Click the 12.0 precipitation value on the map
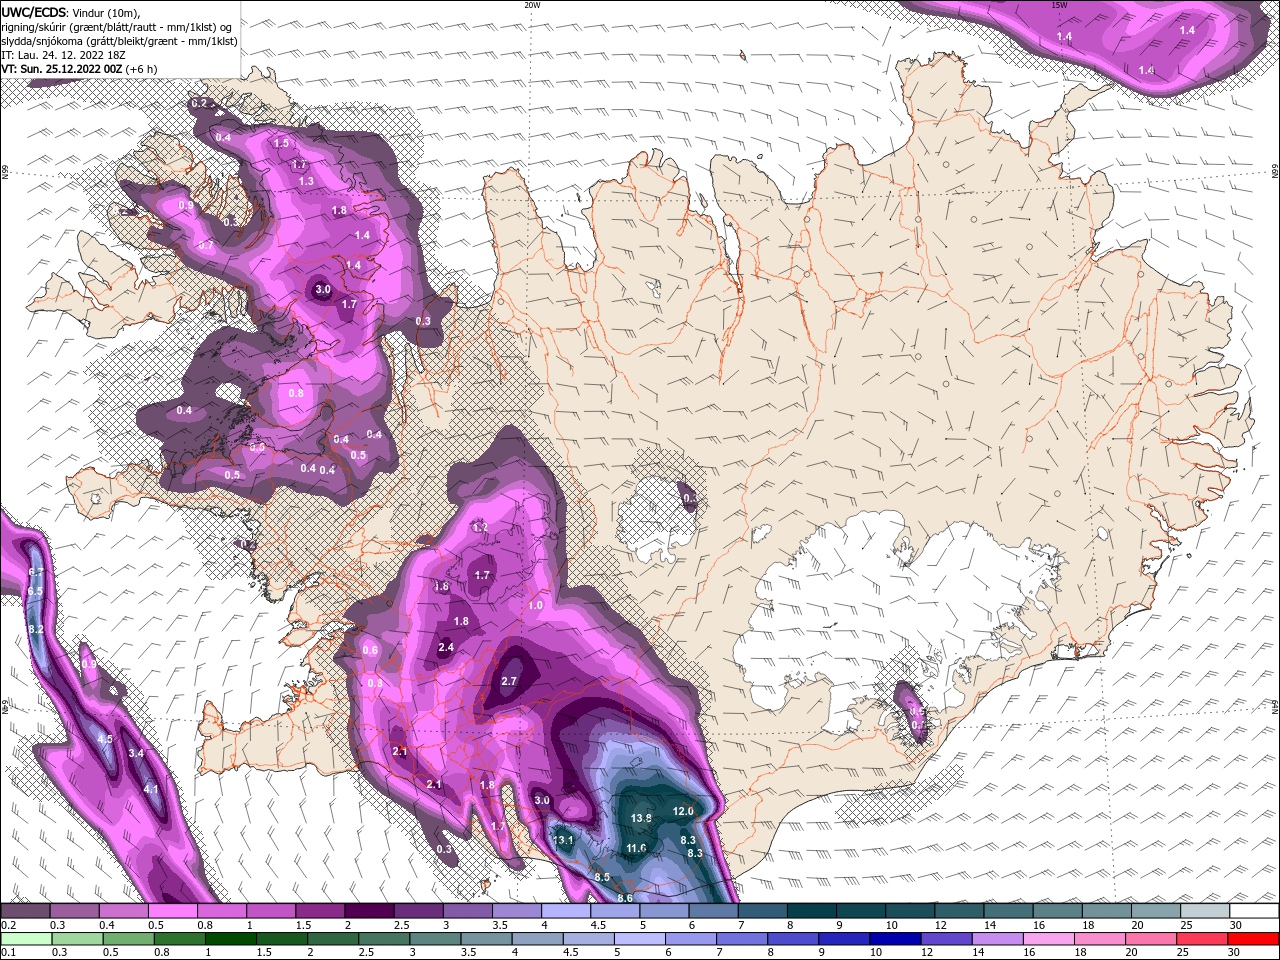Screen dimensions: 1280x960 tap(683, 811)
